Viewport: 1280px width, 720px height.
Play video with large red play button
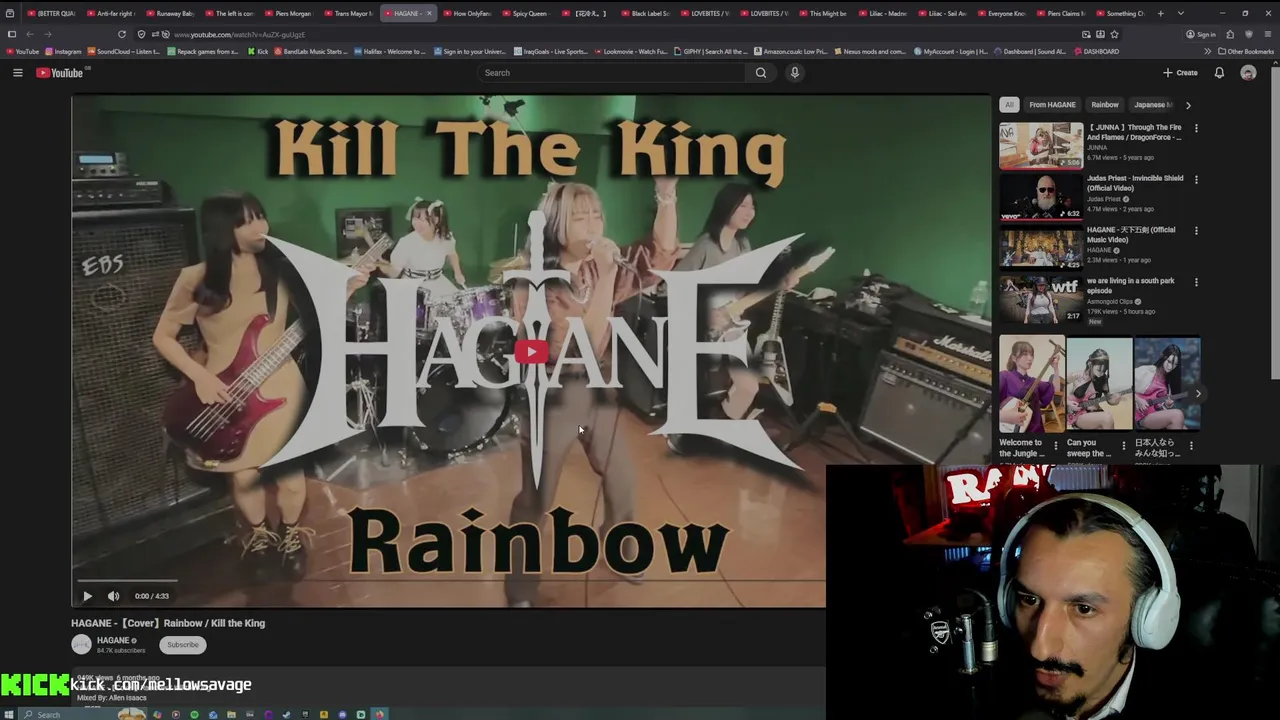[531, 351]
